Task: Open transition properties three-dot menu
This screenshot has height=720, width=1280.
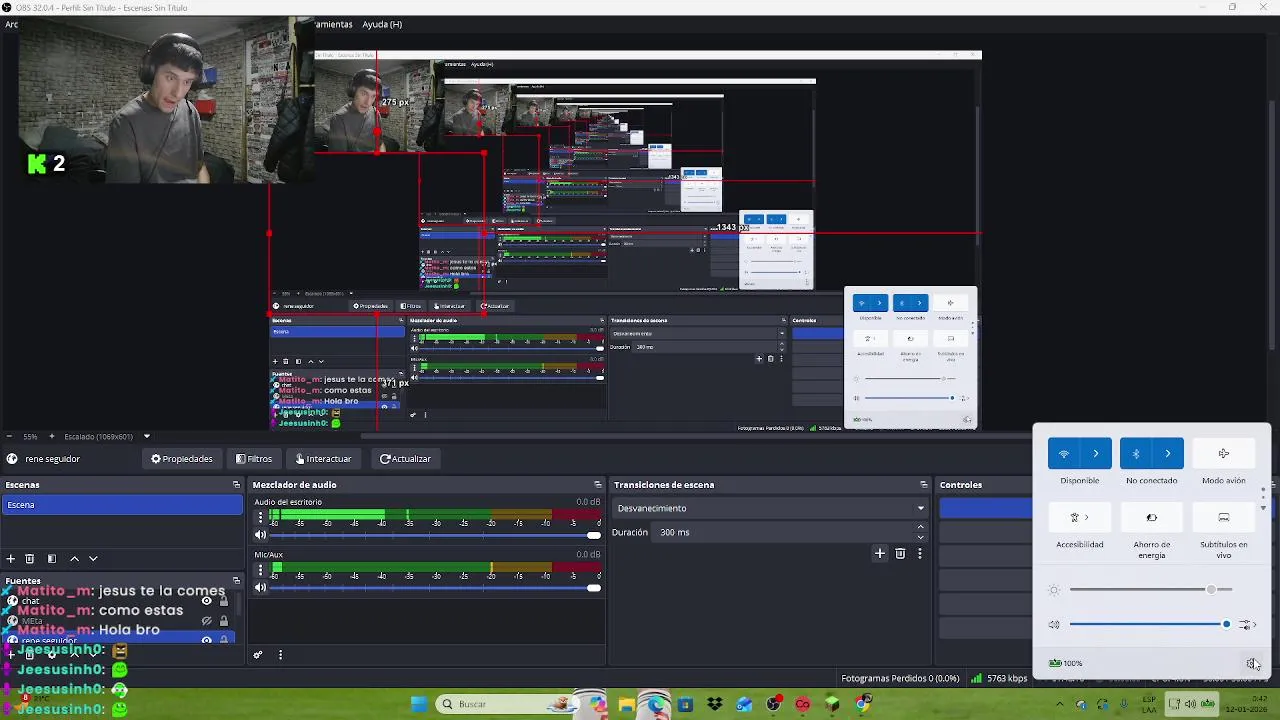Action: pyautogui.click(x=919, y=553)
